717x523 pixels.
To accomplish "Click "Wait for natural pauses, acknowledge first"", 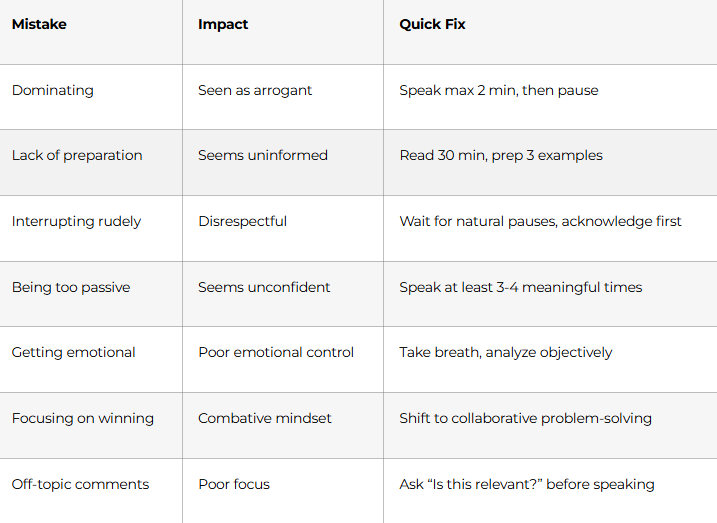I will [x=540, y=221].
